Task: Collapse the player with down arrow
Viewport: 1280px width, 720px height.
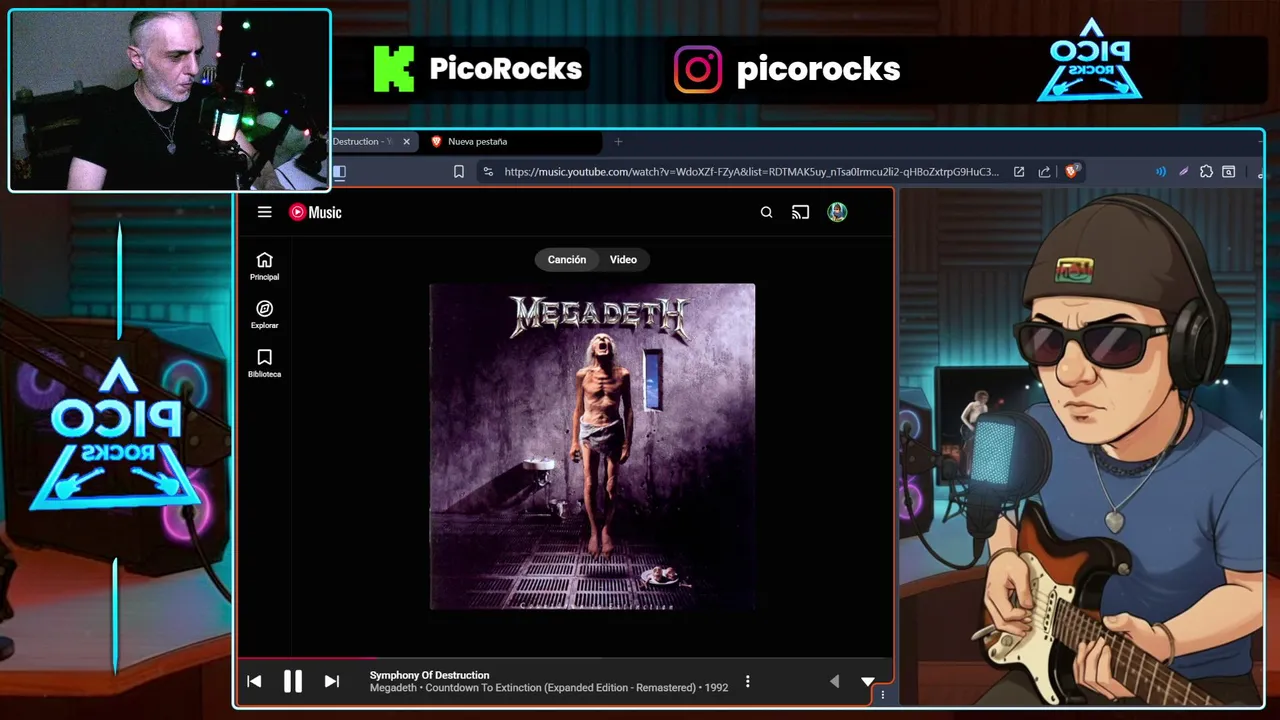Action: (x=867, y=681)
